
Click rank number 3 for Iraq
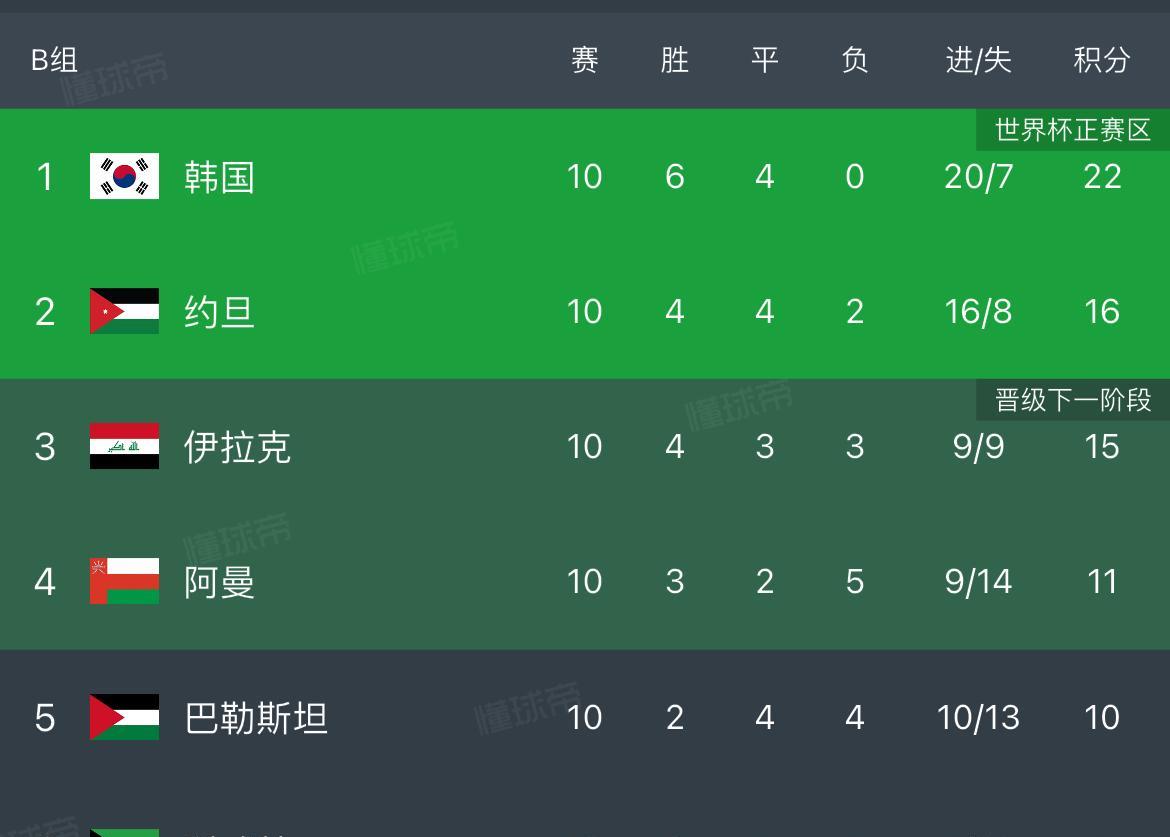coord(45,447)
